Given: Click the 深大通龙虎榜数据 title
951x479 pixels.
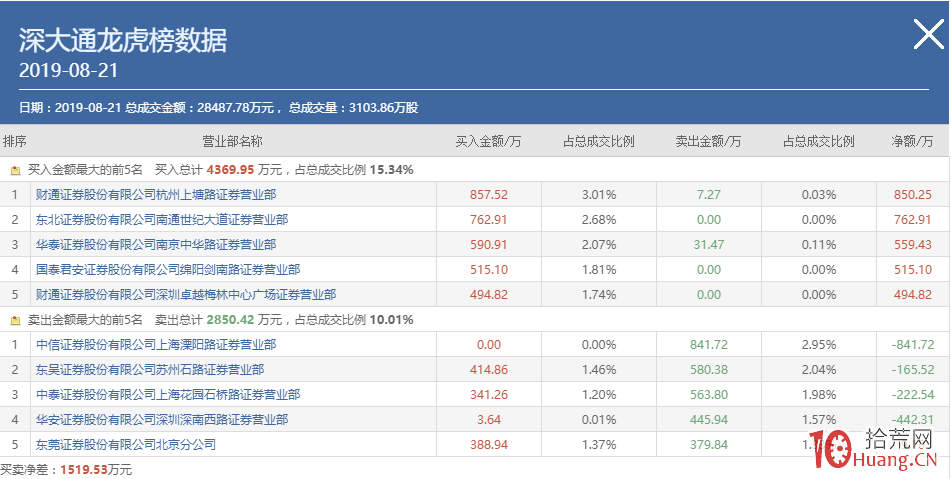Looking at the screenshot, I should pos(123,40).
